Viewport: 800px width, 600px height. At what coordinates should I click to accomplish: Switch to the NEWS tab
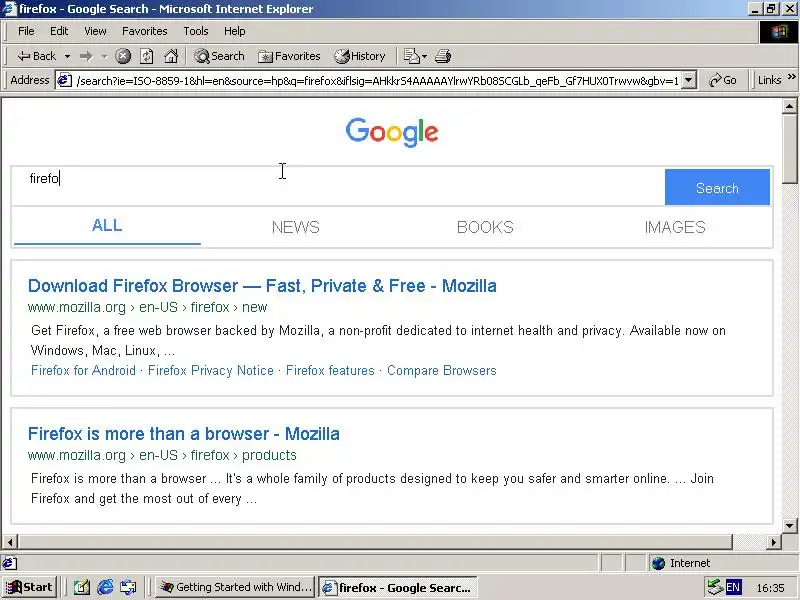(295, 227)
